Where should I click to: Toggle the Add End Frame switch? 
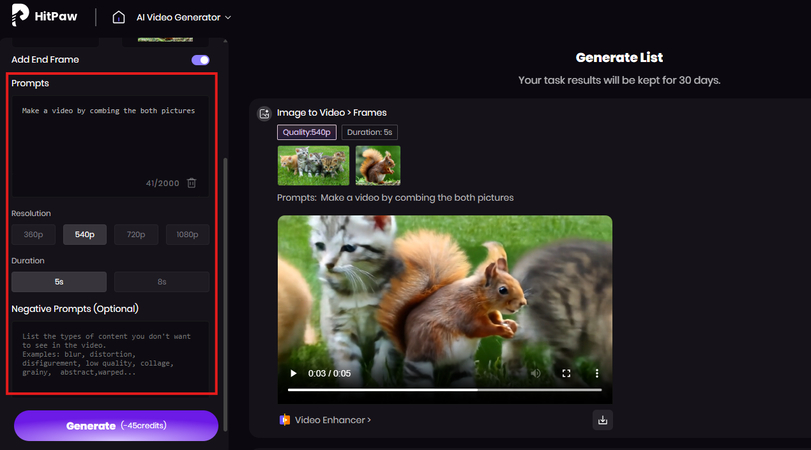(x=200, y=60)
